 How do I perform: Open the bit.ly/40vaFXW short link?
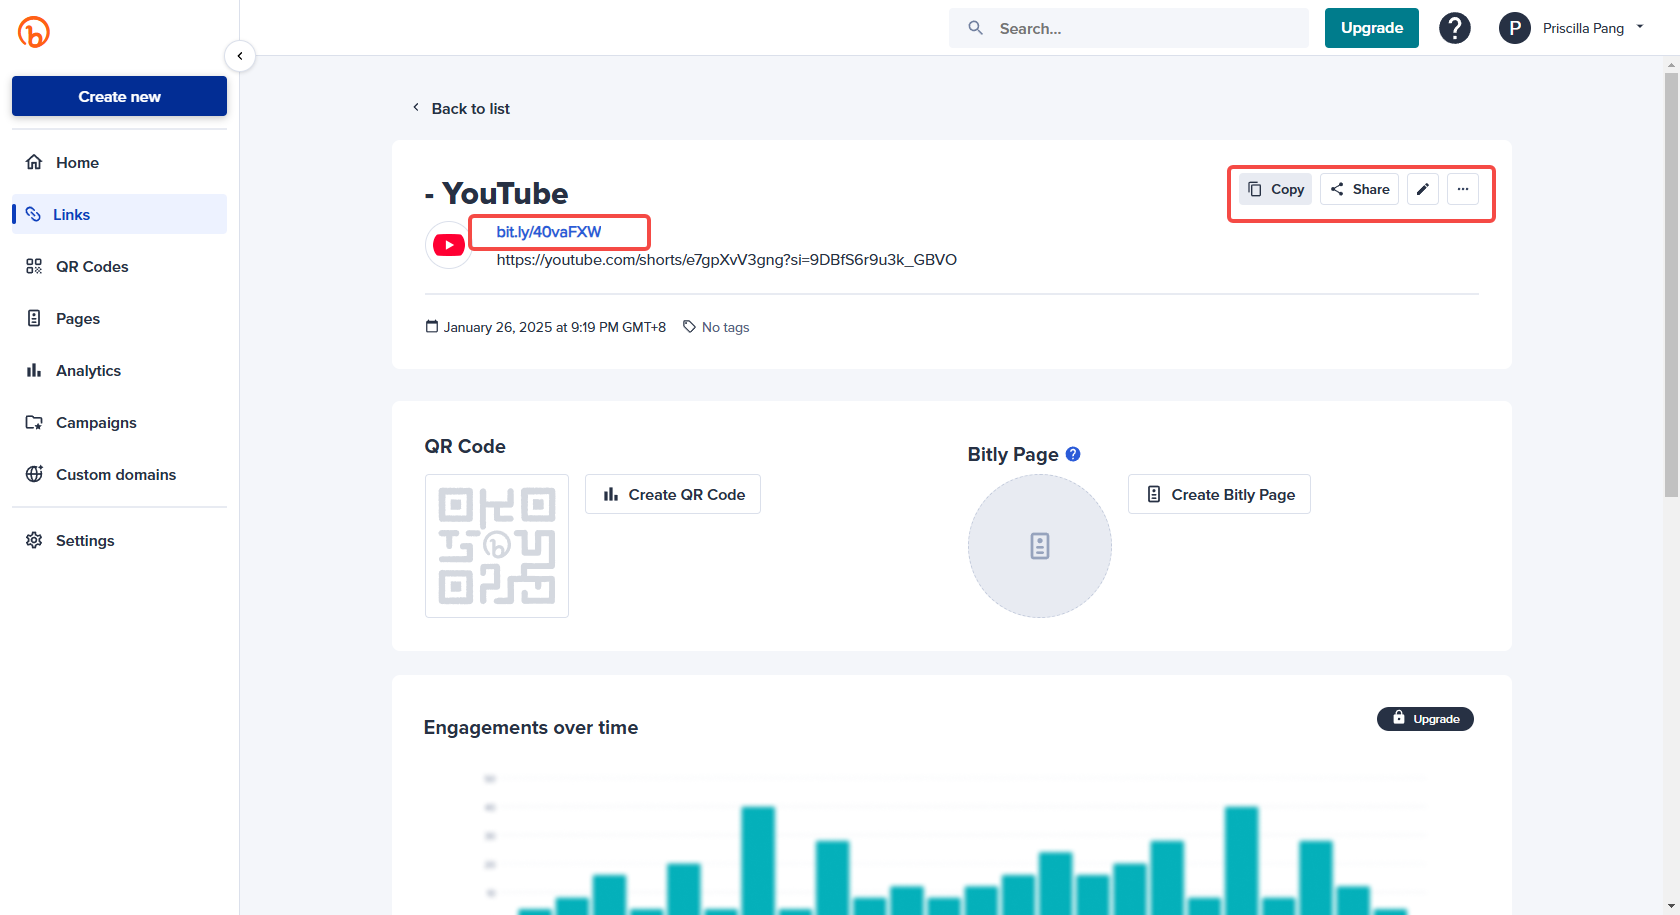click(x=549, y=231)
